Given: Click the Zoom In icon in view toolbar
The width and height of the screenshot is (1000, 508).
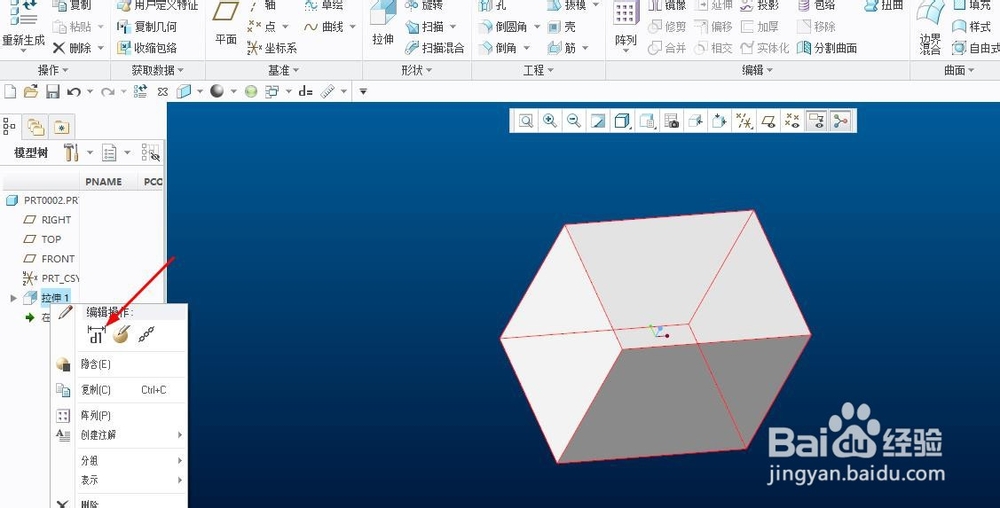Looking at the screenshot, I should coord(550,121).
